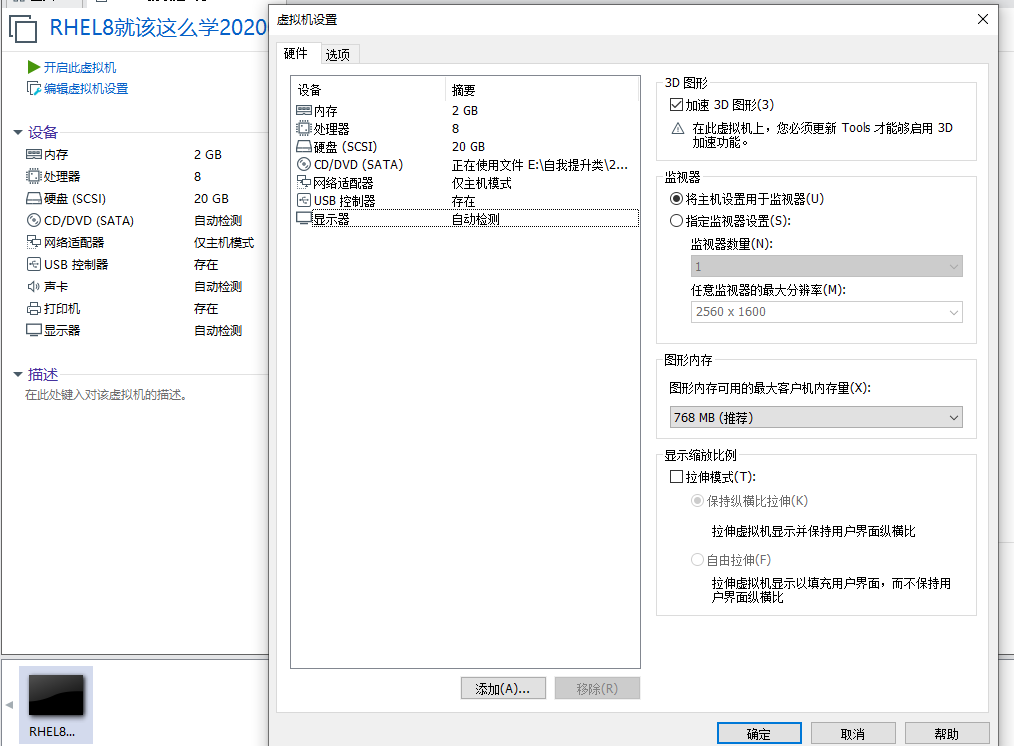Click RHEL8 VM thumbnail at bottom
Viewport: 1014px width, 746px height.
tap(56, 705)
